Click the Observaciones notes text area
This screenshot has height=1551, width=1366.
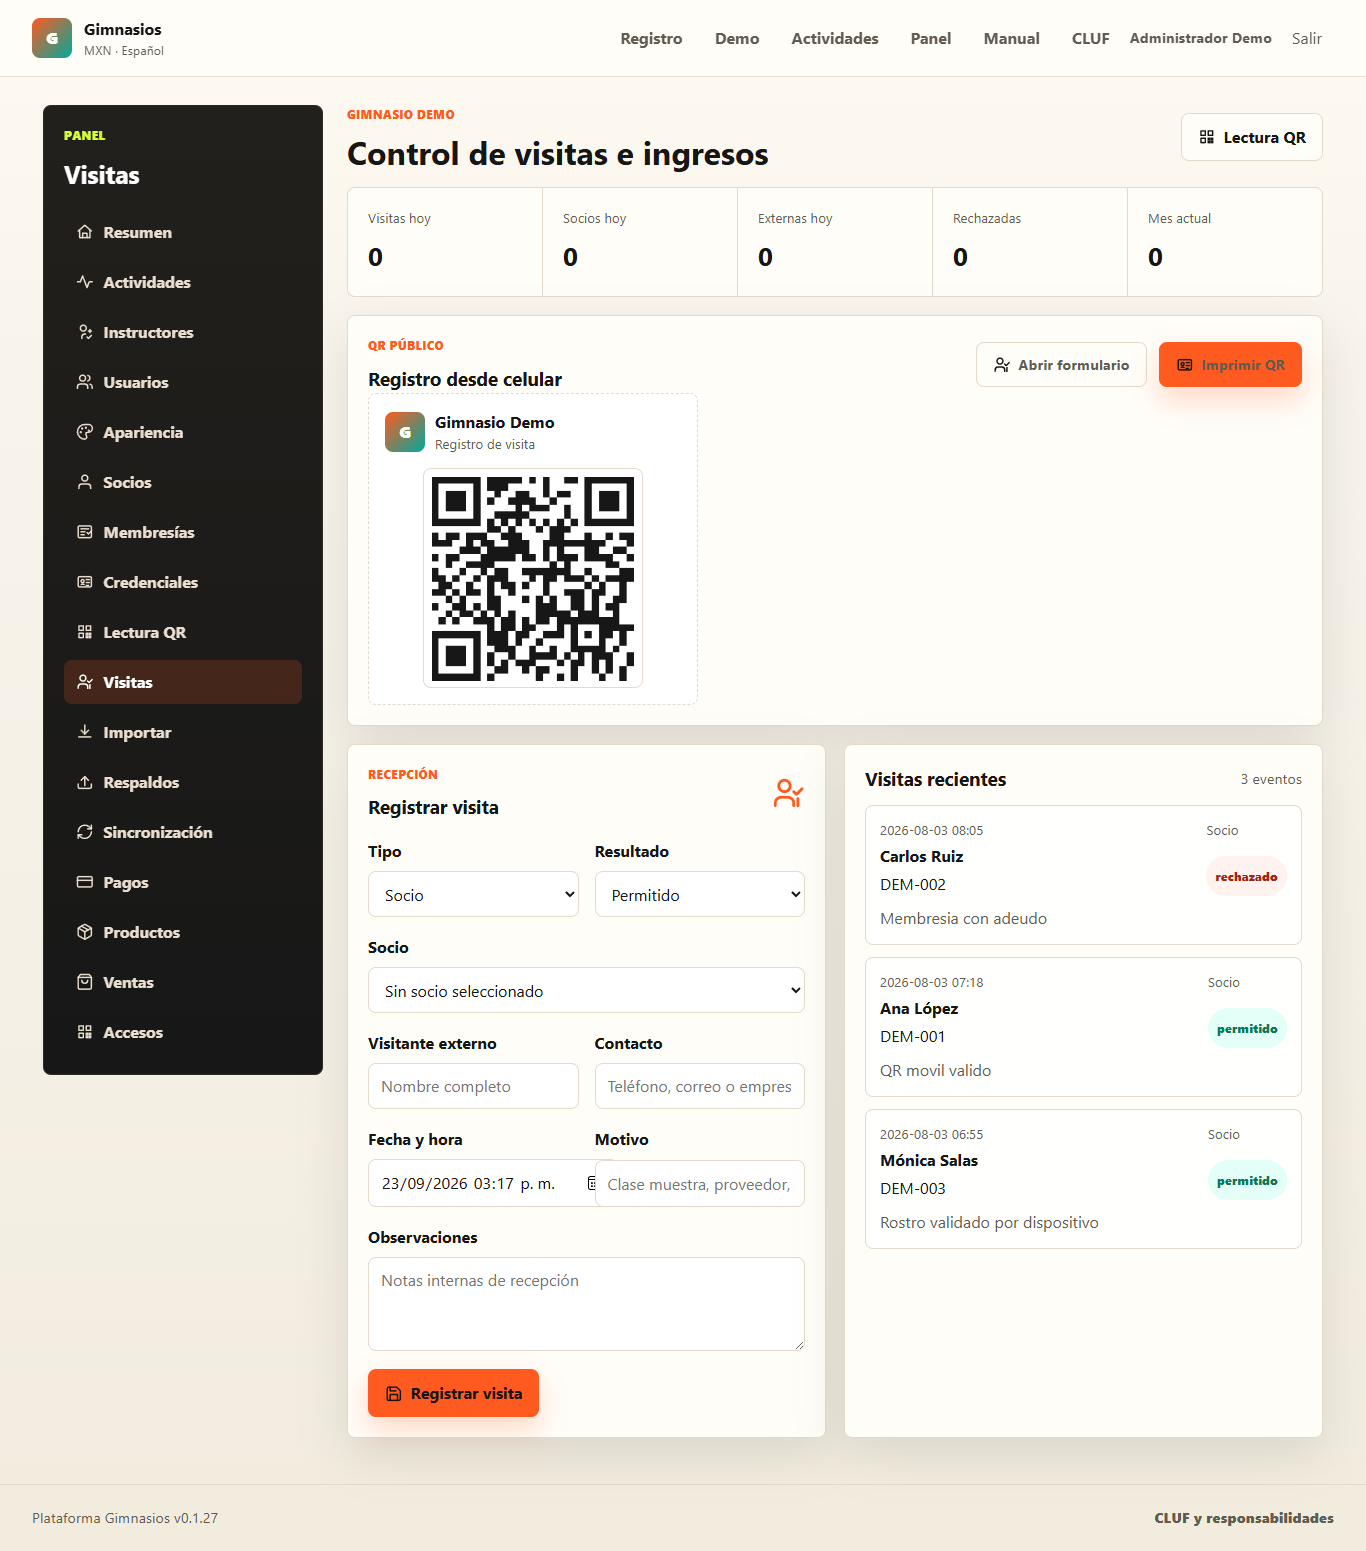point(586,1304)
